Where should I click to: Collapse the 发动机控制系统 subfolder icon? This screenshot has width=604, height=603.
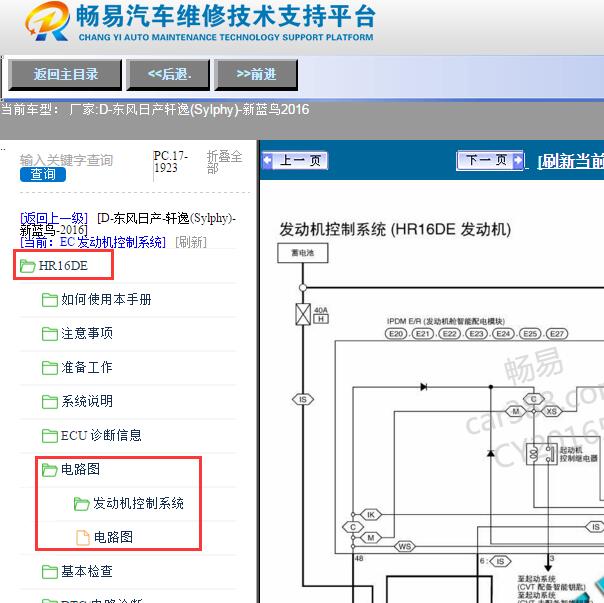(81, 504)
